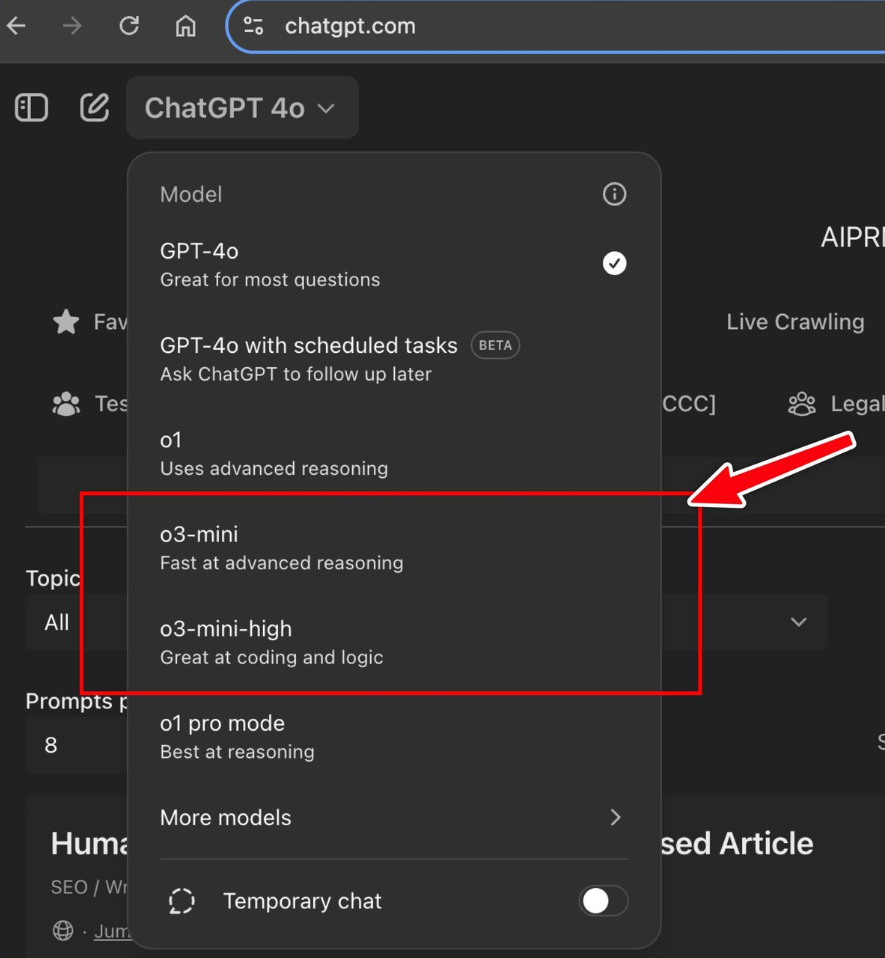The height and width of the screenshot is (958, 885).
Task: Open the browser home page
Action: (x=186, y=26)
